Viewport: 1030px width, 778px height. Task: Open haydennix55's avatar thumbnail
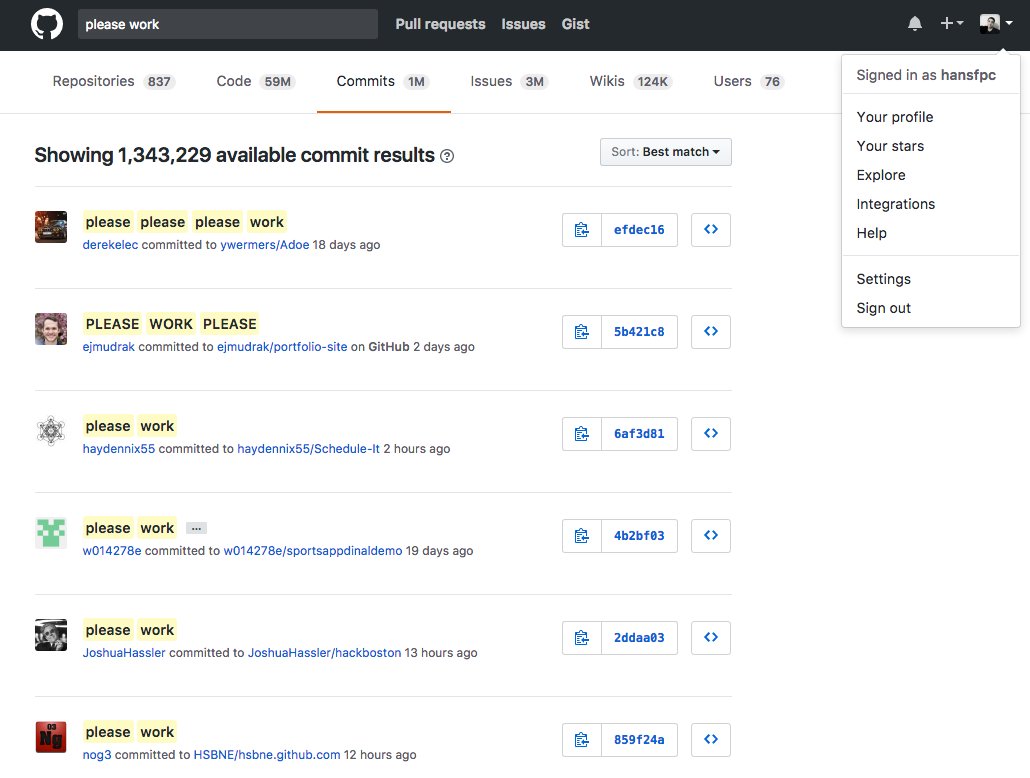51,431
